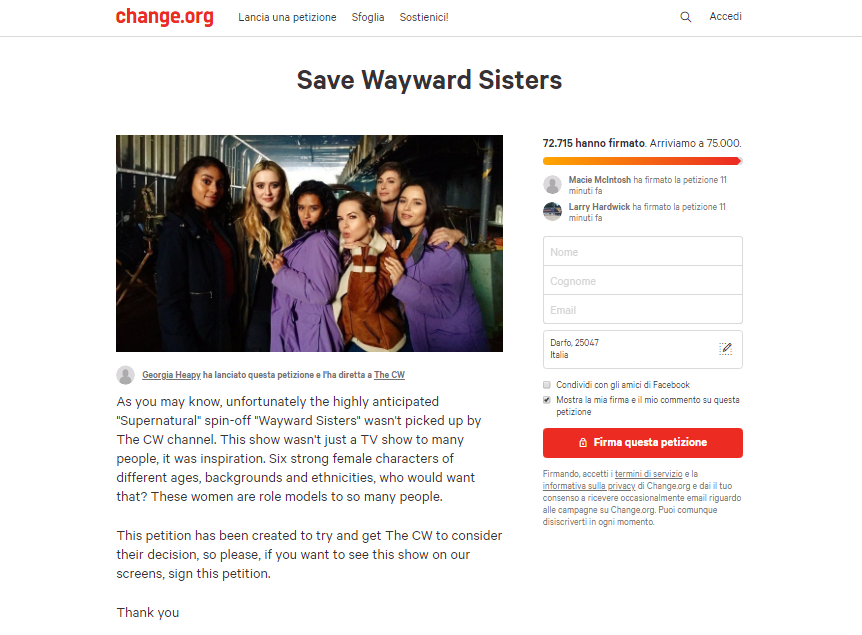
Task: Click the Accedi login link
Action: pos(725,16)
